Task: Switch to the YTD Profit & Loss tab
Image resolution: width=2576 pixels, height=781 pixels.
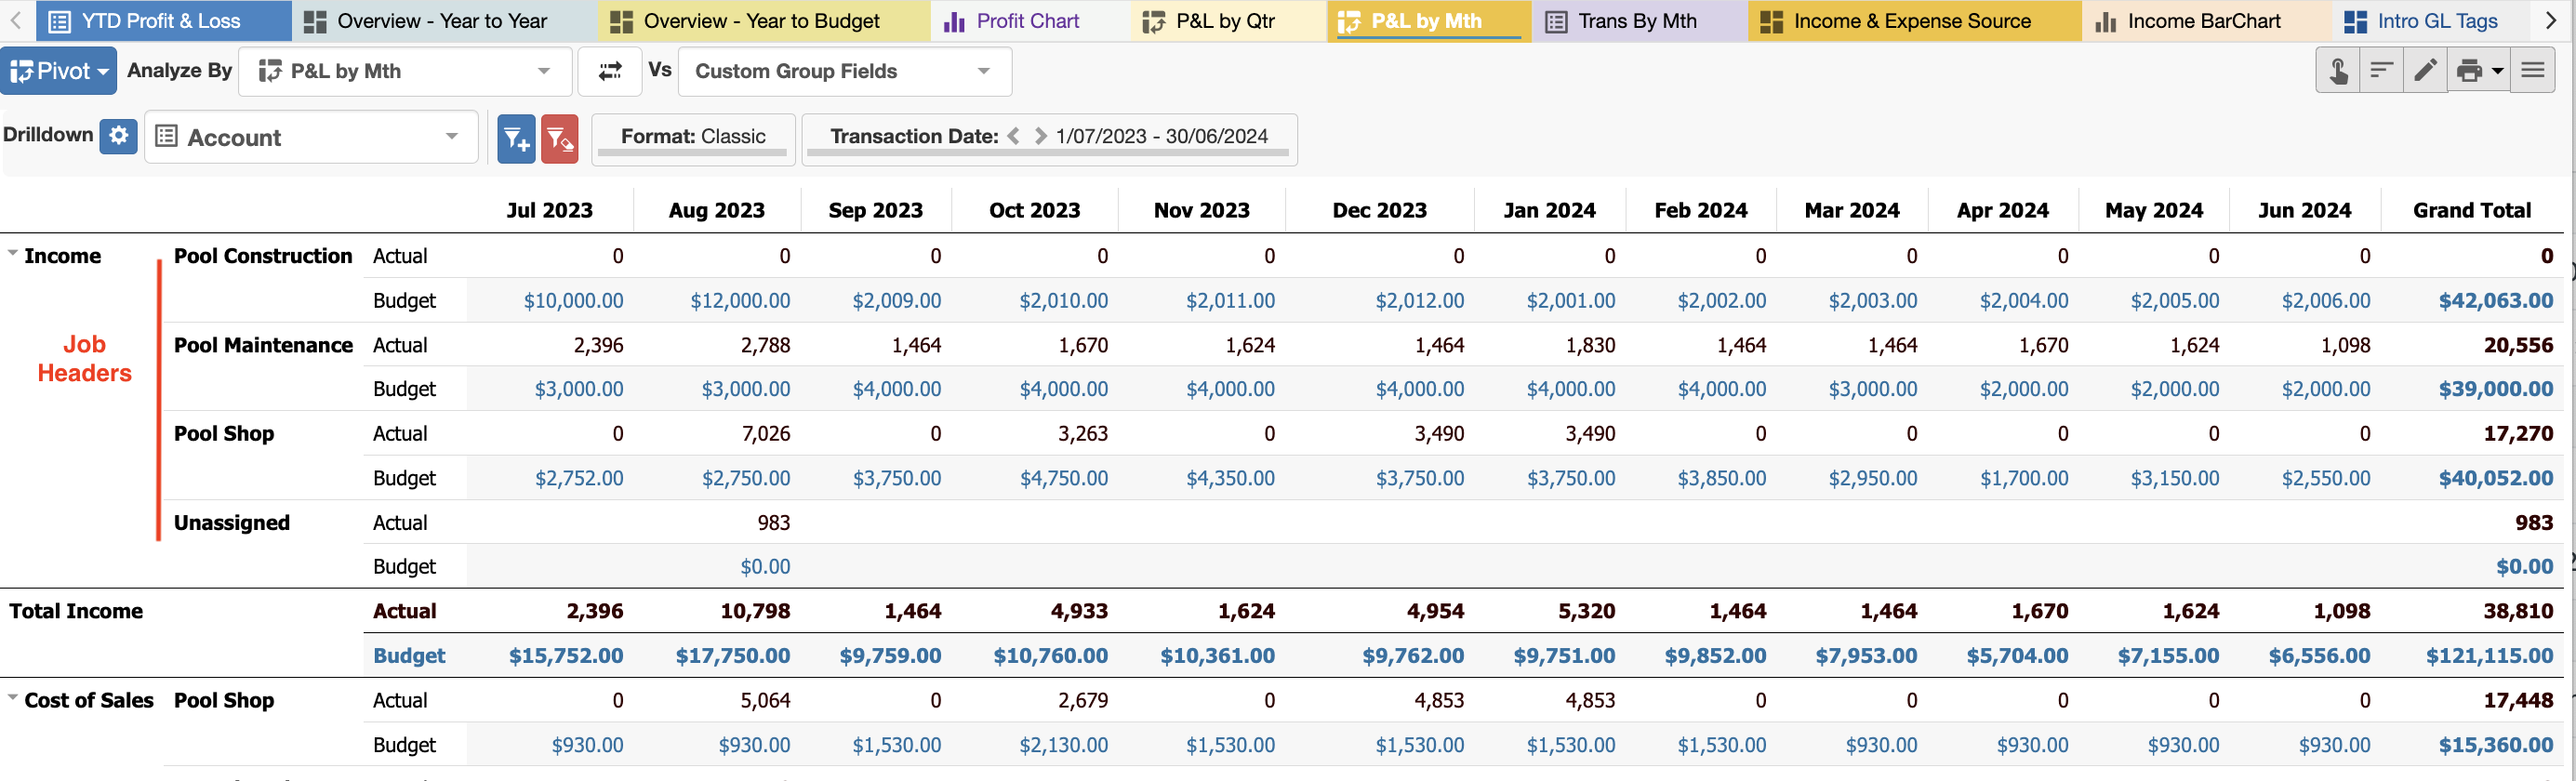Action: [x=163, y=21]
